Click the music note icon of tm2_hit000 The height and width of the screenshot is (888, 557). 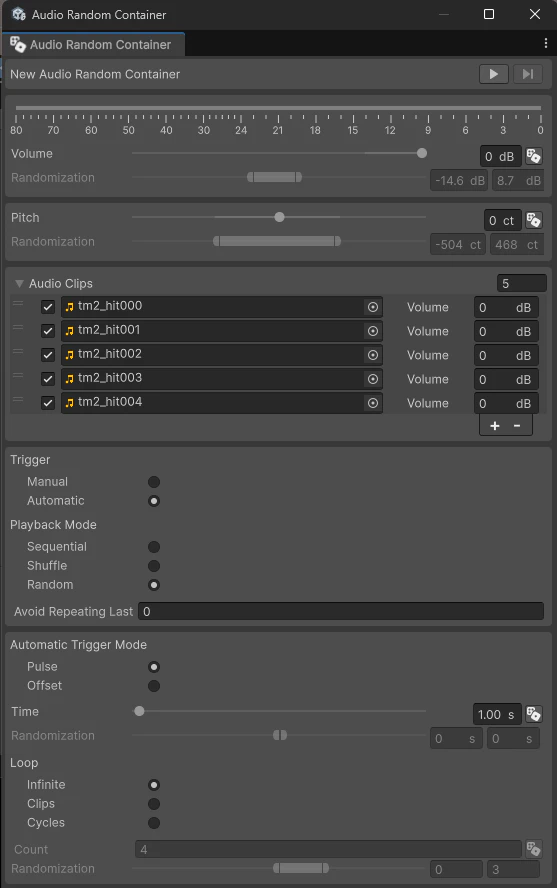point(70,307)
